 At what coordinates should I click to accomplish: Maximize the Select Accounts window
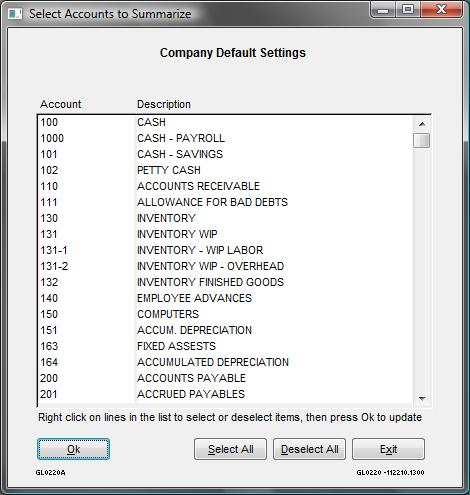408,10
